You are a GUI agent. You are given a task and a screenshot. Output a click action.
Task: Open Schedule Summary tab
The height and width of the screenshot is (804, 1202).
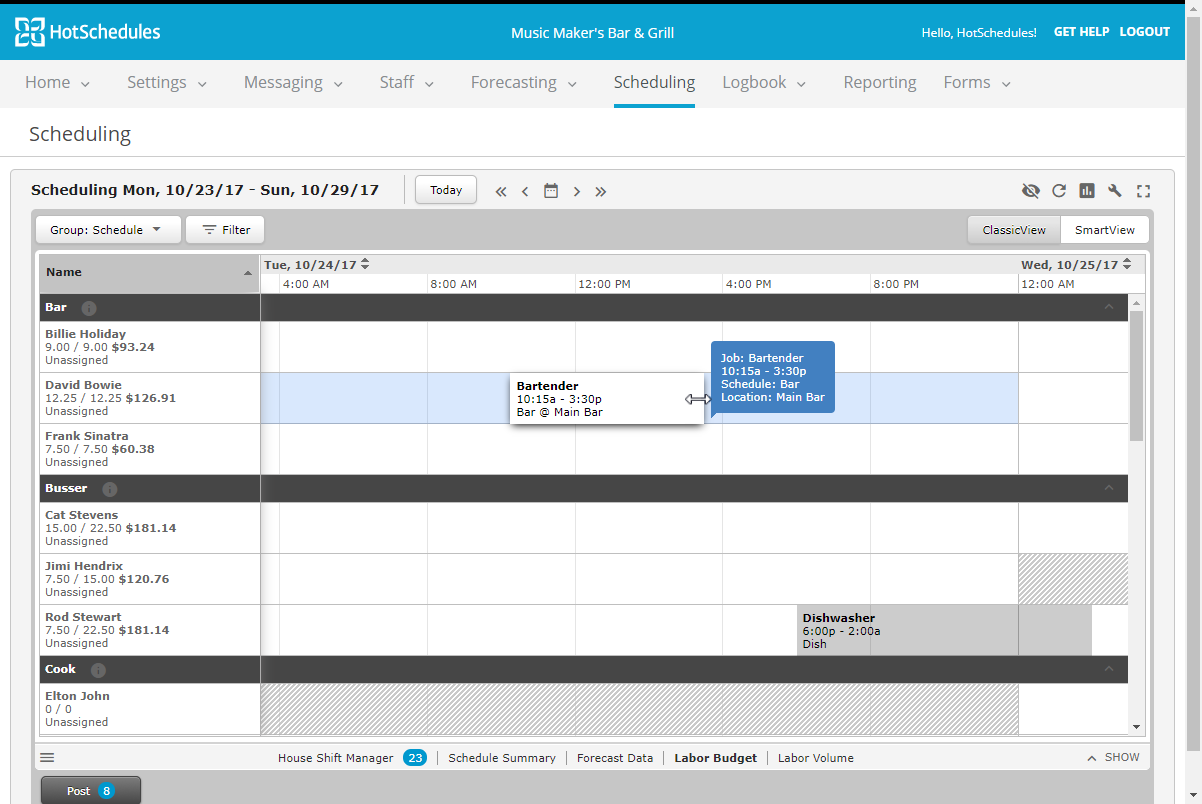[502, 758]
